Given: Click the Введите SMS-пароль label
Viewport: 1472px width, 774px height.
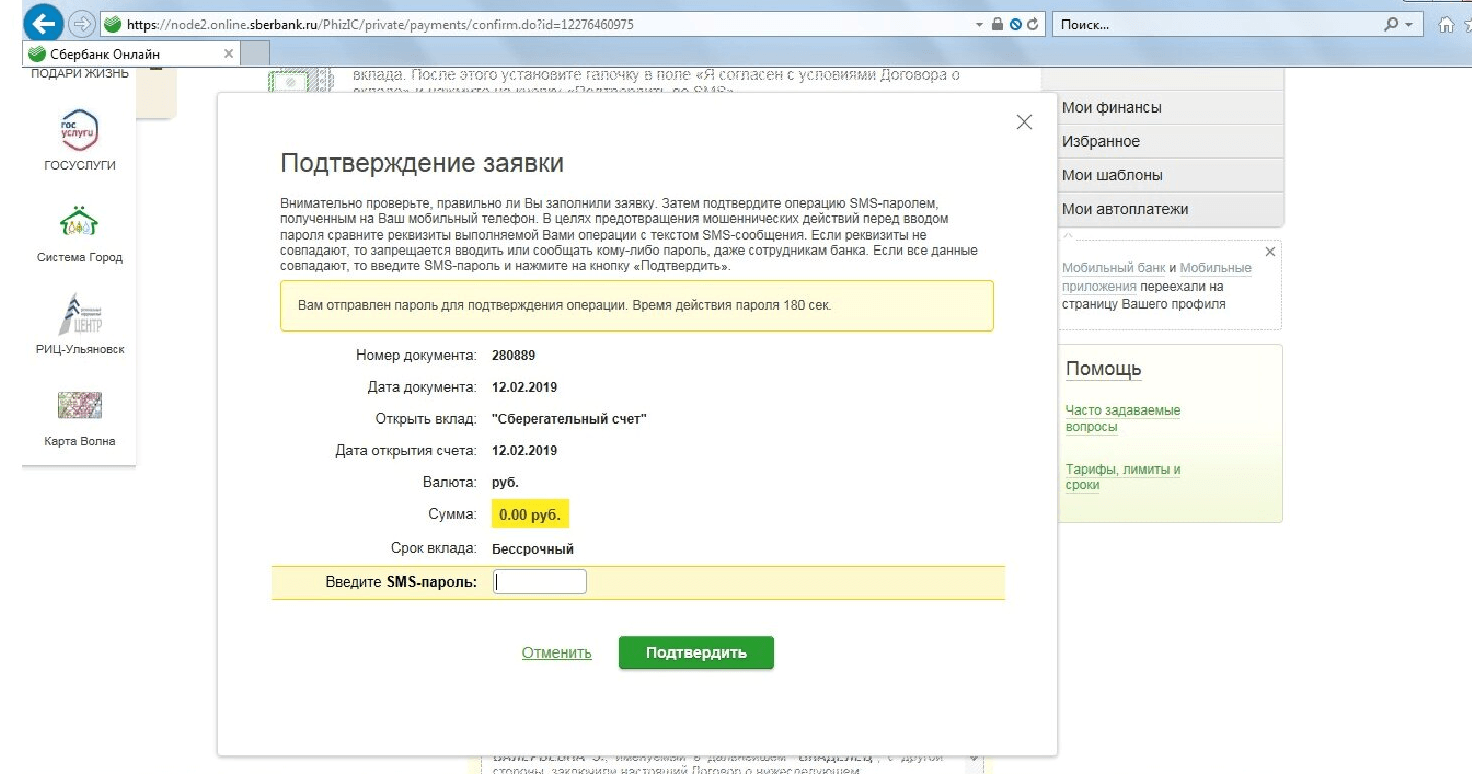Looking at the screenshot, I should (401, 582).
